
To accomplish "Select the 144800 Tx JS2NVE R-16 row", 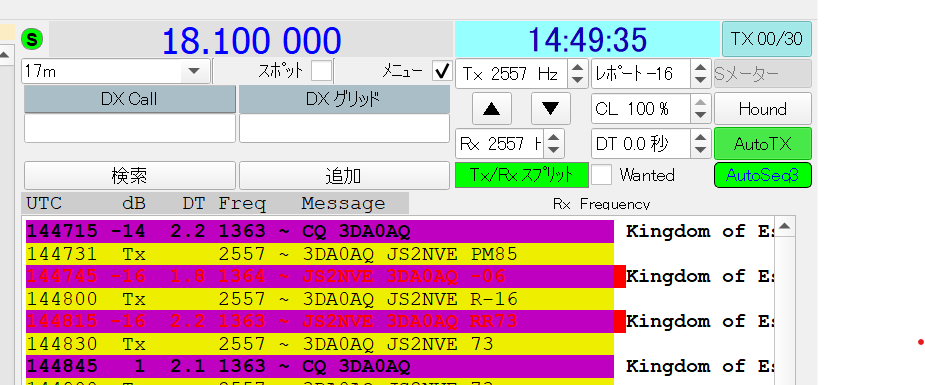I will click(320, 299).
